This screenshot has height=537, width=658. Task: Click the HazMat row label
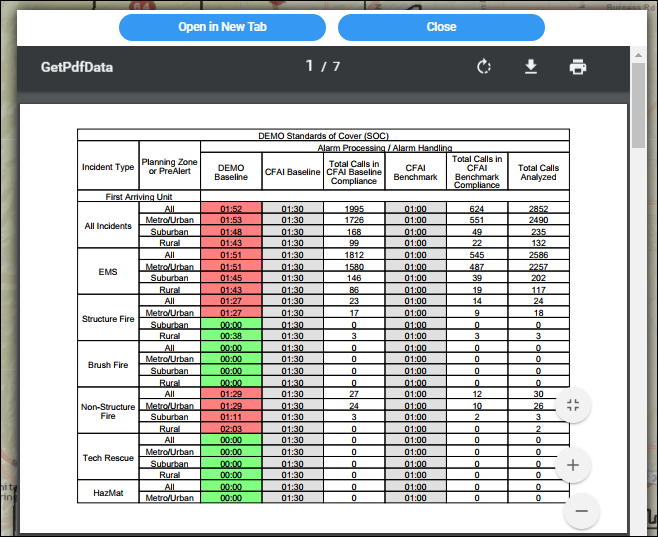[x=108, y=493]
